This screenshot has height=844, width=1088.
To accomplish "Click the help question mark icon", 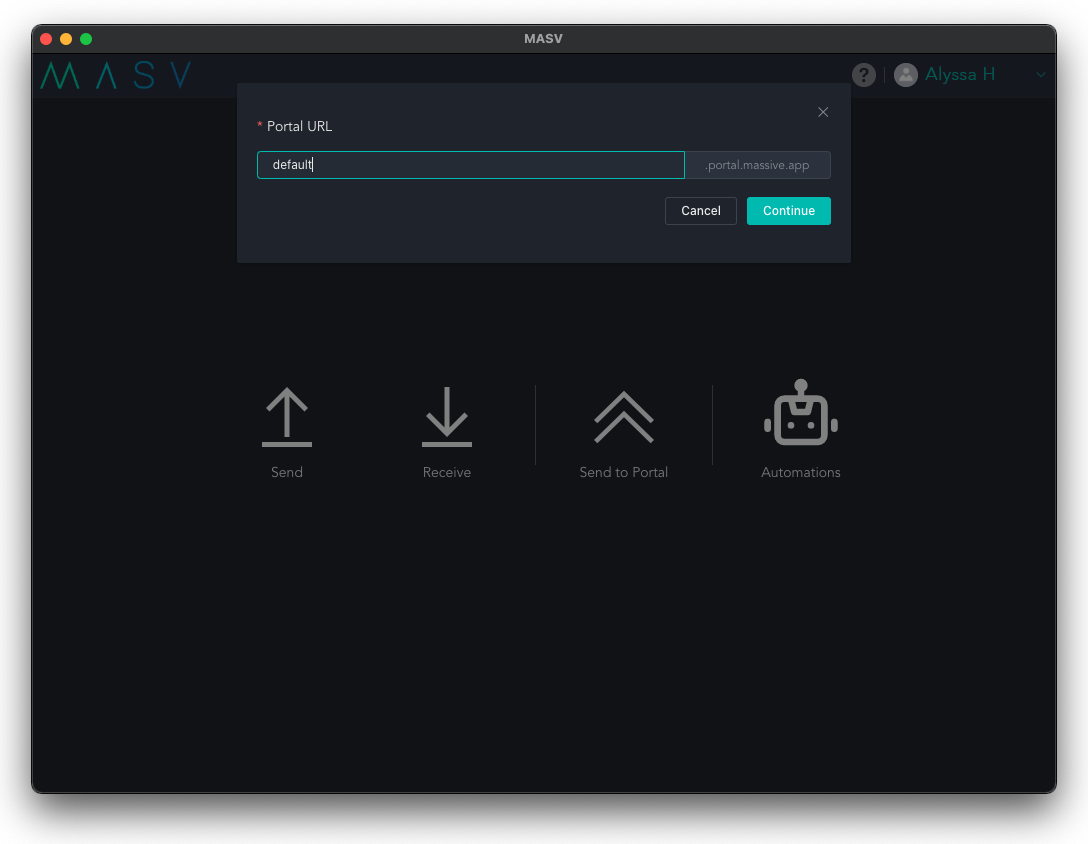I will pyautogui.click(x=864, y=75).
